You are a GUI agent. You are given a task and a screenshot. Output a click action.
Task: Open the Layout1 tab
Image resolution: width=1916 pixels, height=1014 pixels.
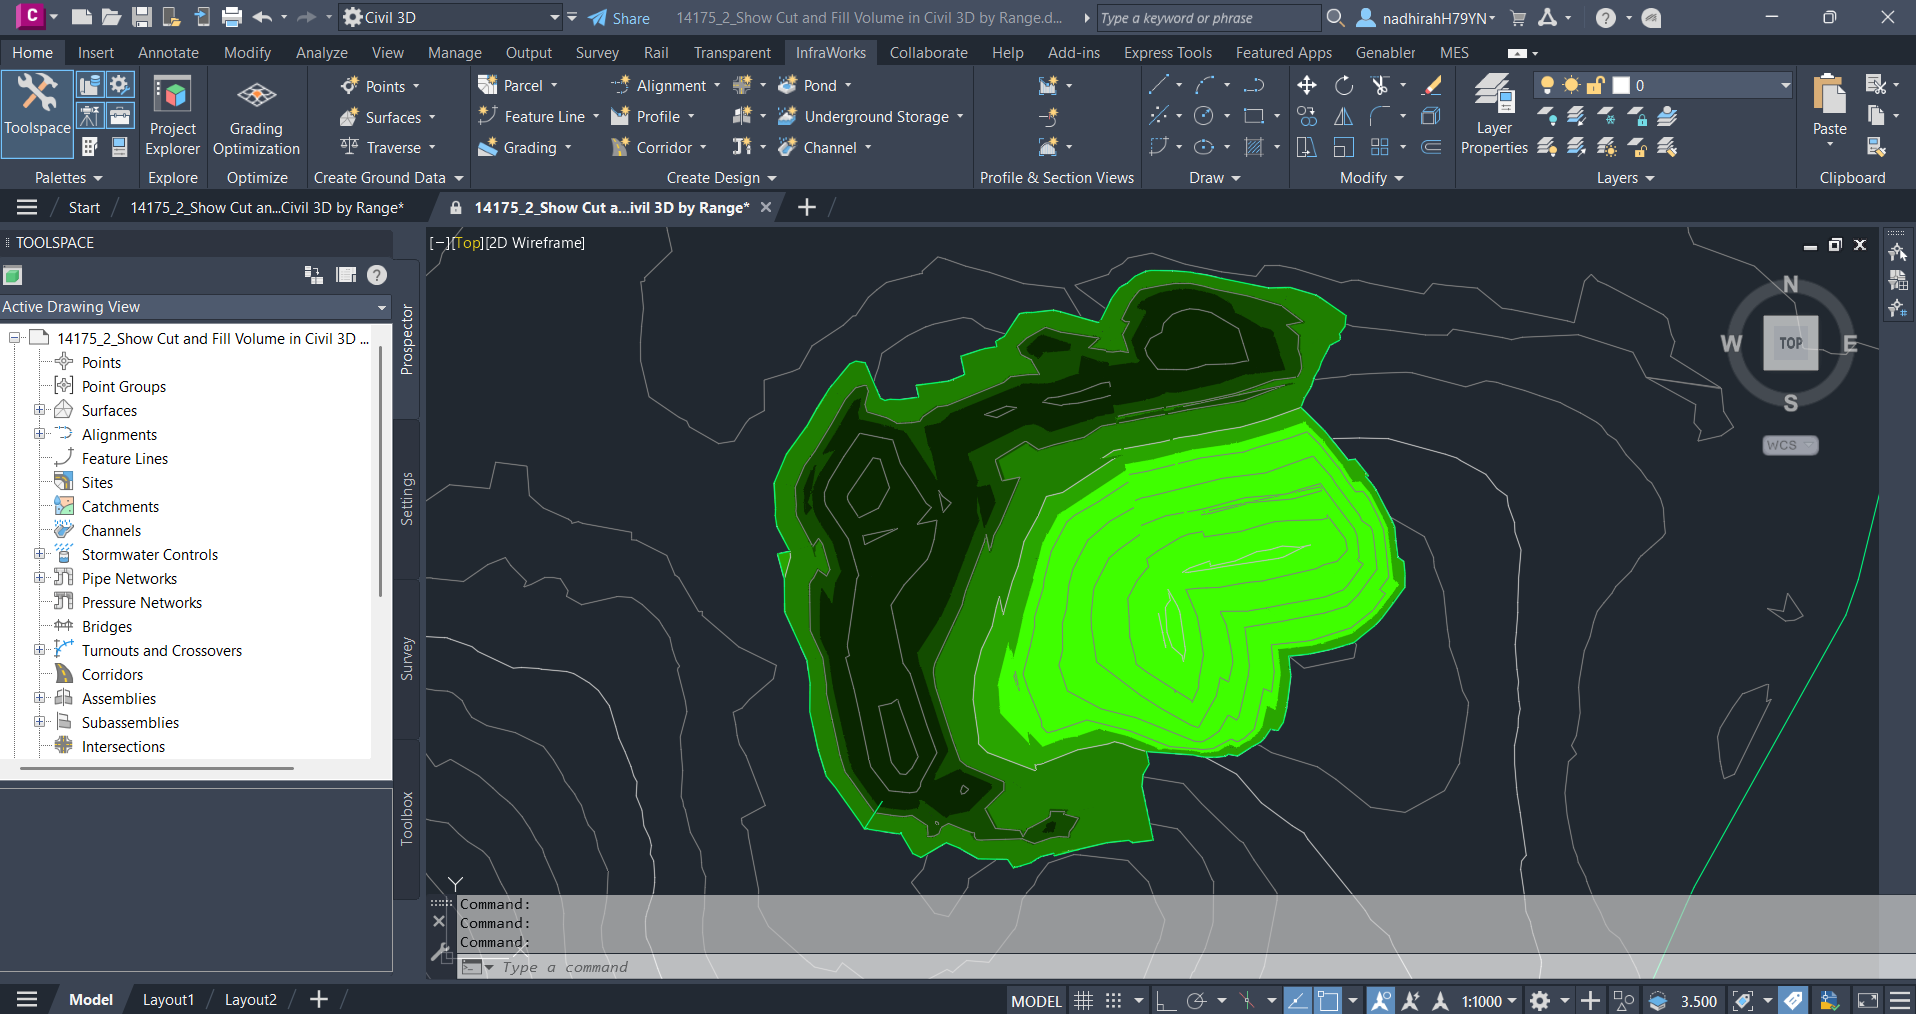click(168, 999)
